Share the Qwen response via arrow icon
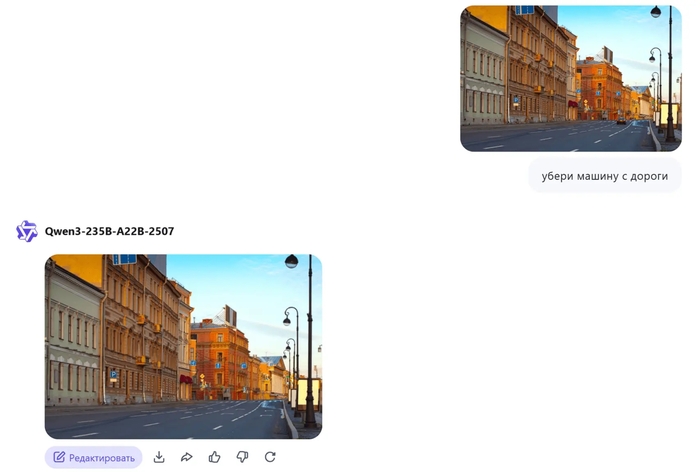This screenshot has width=700, height=475. point(187,457)
